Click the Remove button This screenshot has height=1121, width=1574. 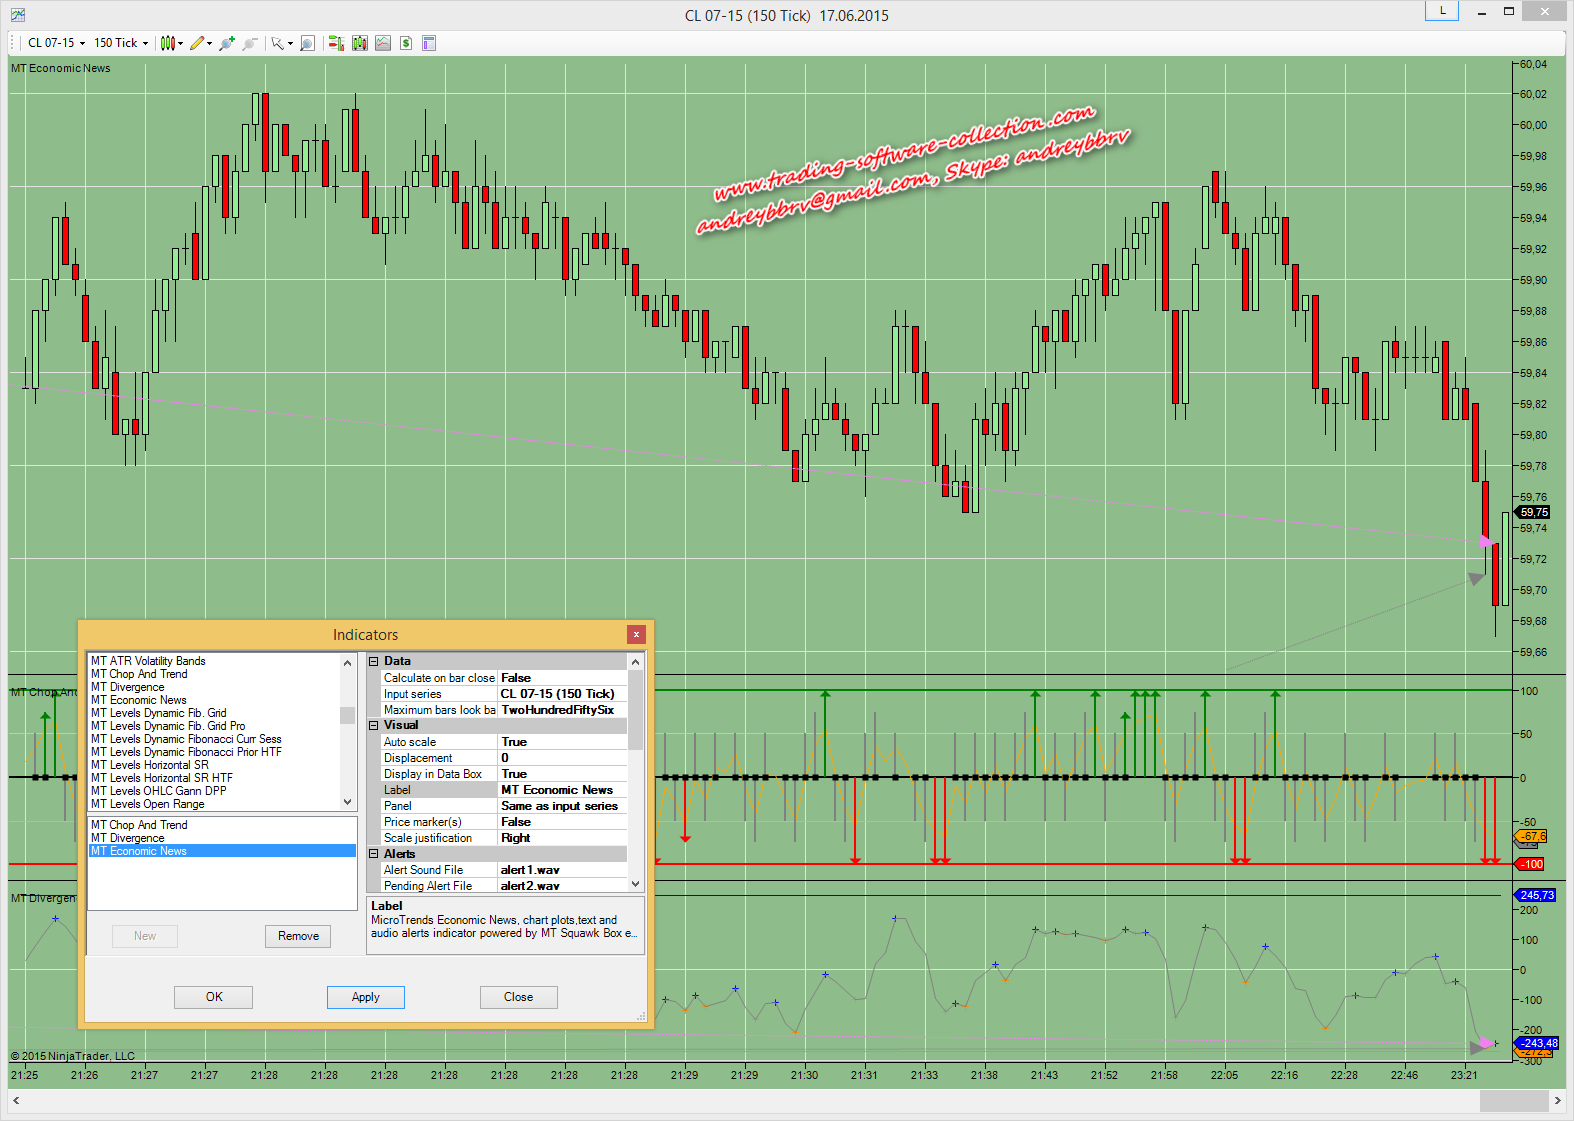(298, 936)
